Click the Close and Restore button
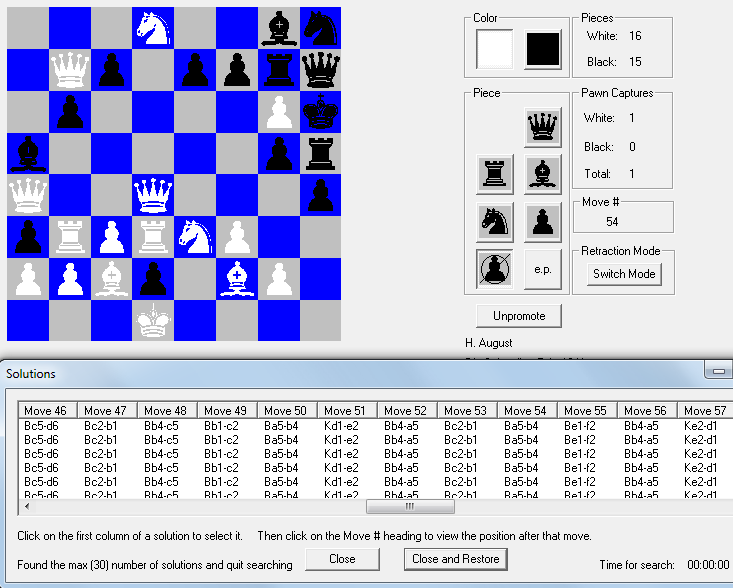The width and height of the screenshot is (733, 588). (456, 559)
